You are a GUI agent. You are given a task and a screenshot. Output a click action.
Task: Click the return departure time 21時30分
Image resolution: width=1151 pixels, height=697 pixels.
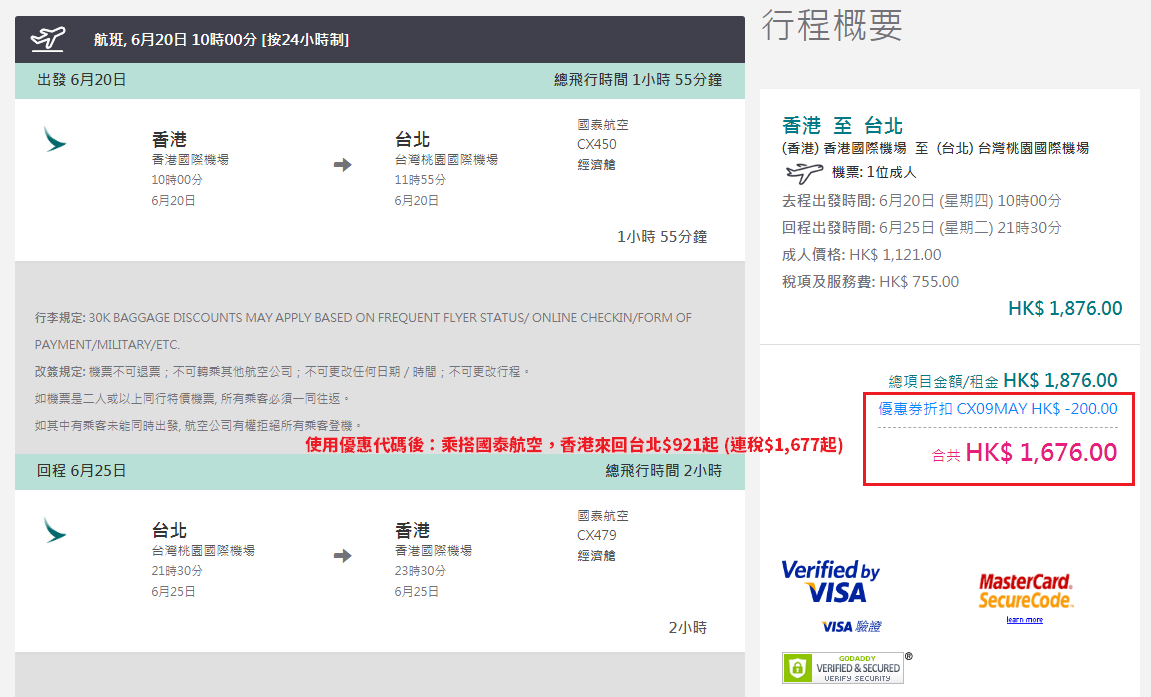[x=177, y=571]
